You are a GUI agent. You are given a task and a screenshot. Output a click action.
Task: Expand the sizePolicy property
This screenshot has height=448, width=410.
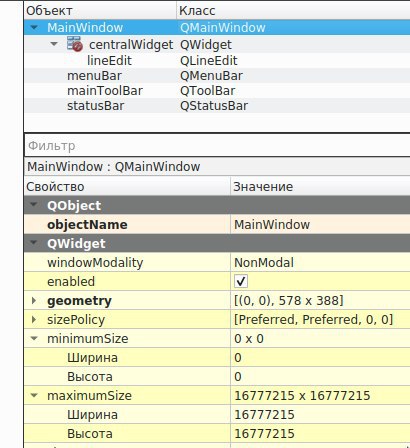(34, 319)
